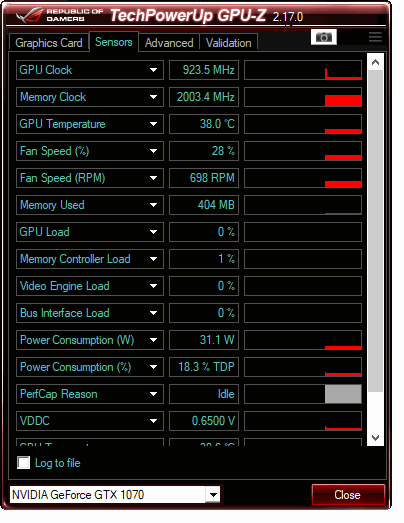Click the 698 RPM value
The image size is (404, 523).
tap(204, 178)
